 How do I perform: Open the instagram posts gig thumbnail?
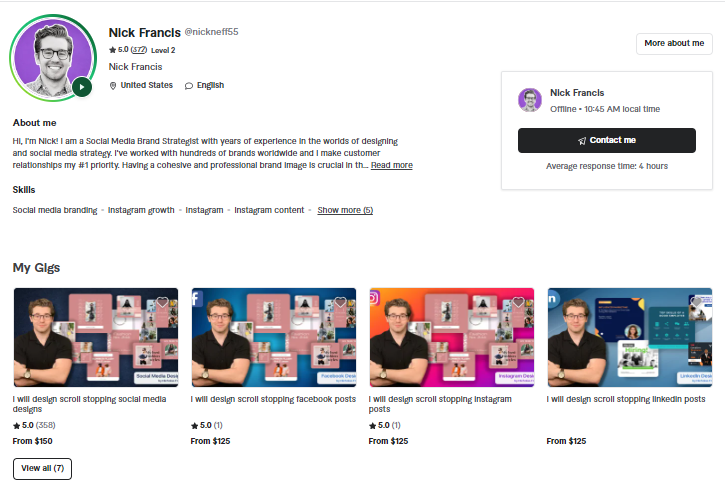tap(452, 337)
